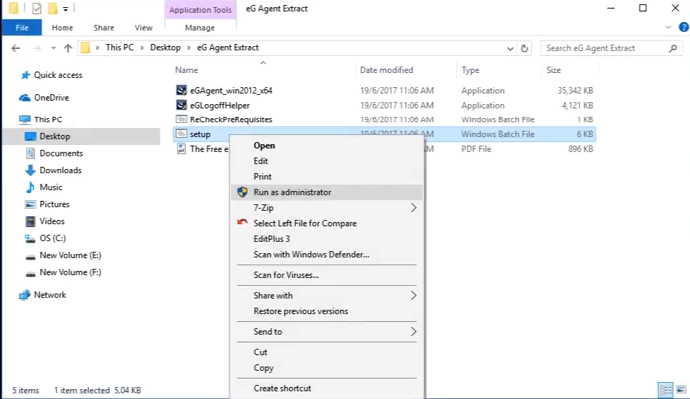Select Edit in the context menu

point(327,161)
